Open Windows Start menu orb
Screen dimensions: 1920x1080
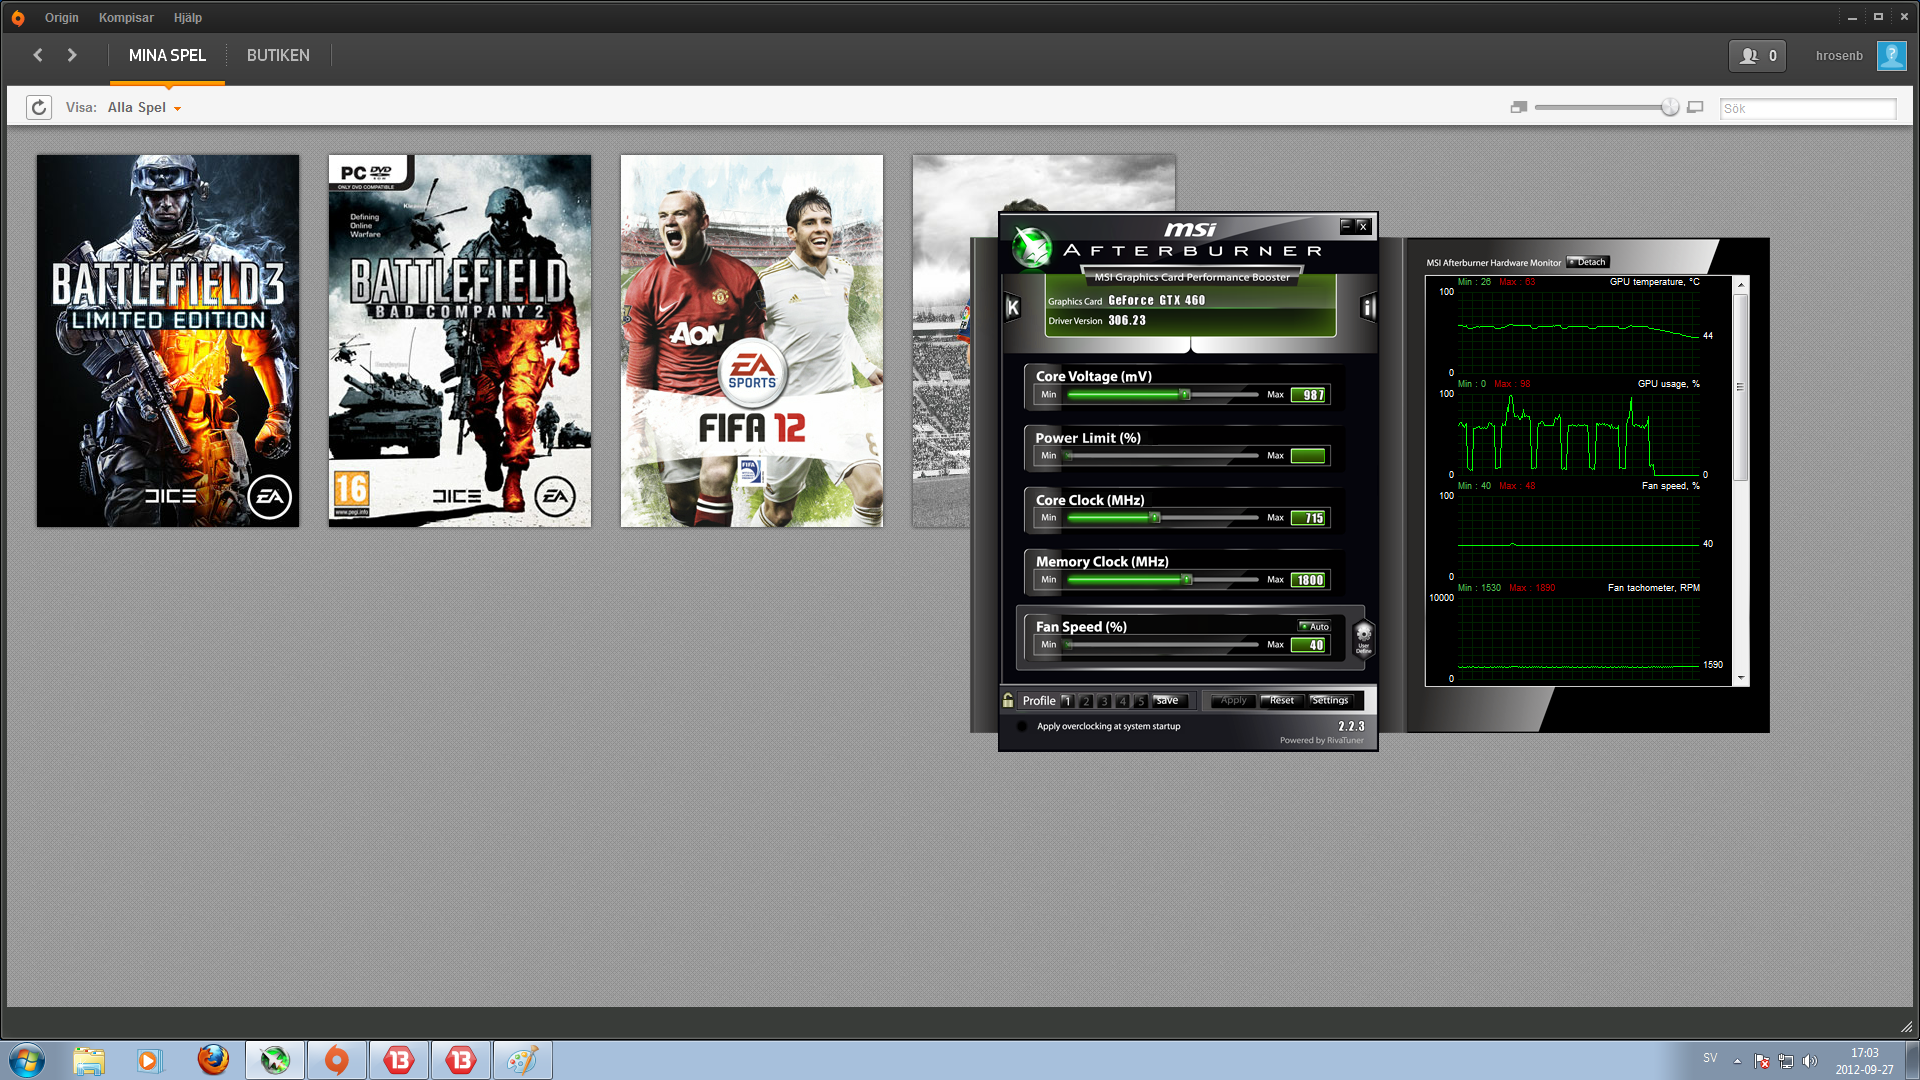[27, 1060]
